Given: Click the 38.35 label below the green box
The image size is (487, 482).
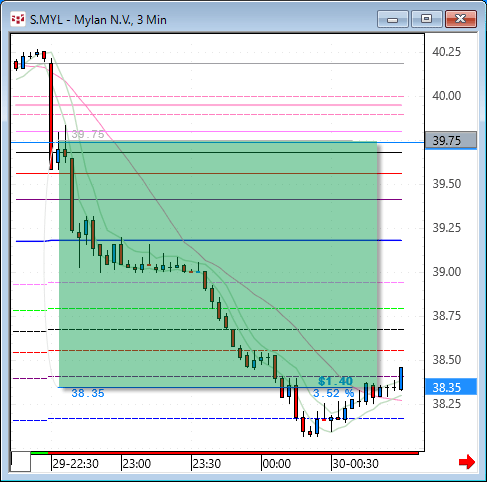Looking at the screenshot, I should (88, 393).
